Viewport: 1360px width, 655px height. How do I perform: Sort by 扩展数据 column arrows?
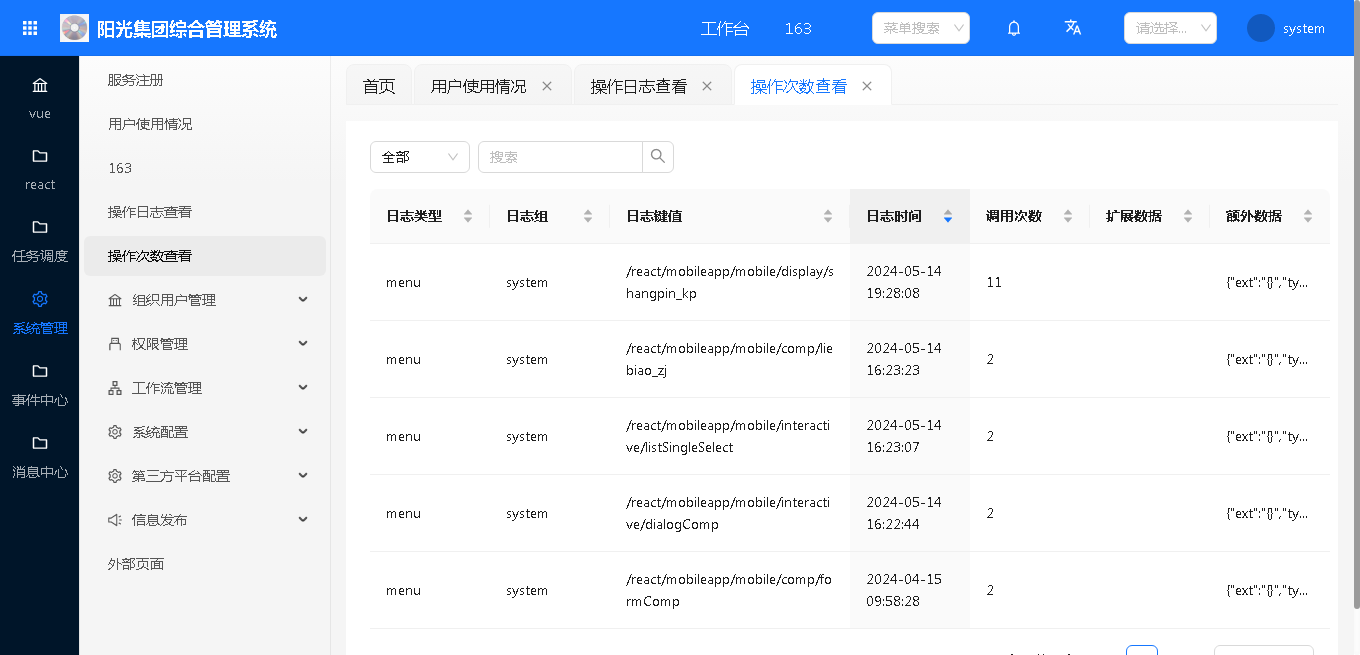point(1187,216)
